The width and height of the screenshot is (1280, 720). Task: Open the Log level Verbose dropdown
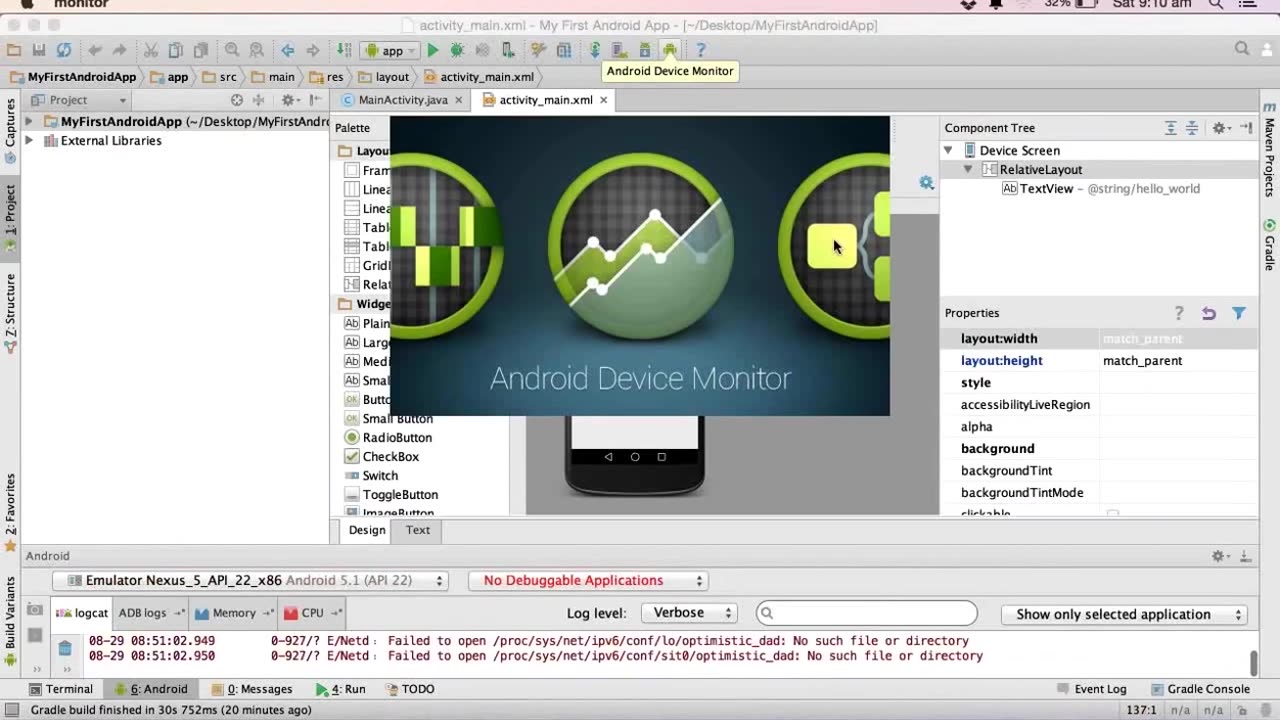(687, 613)
